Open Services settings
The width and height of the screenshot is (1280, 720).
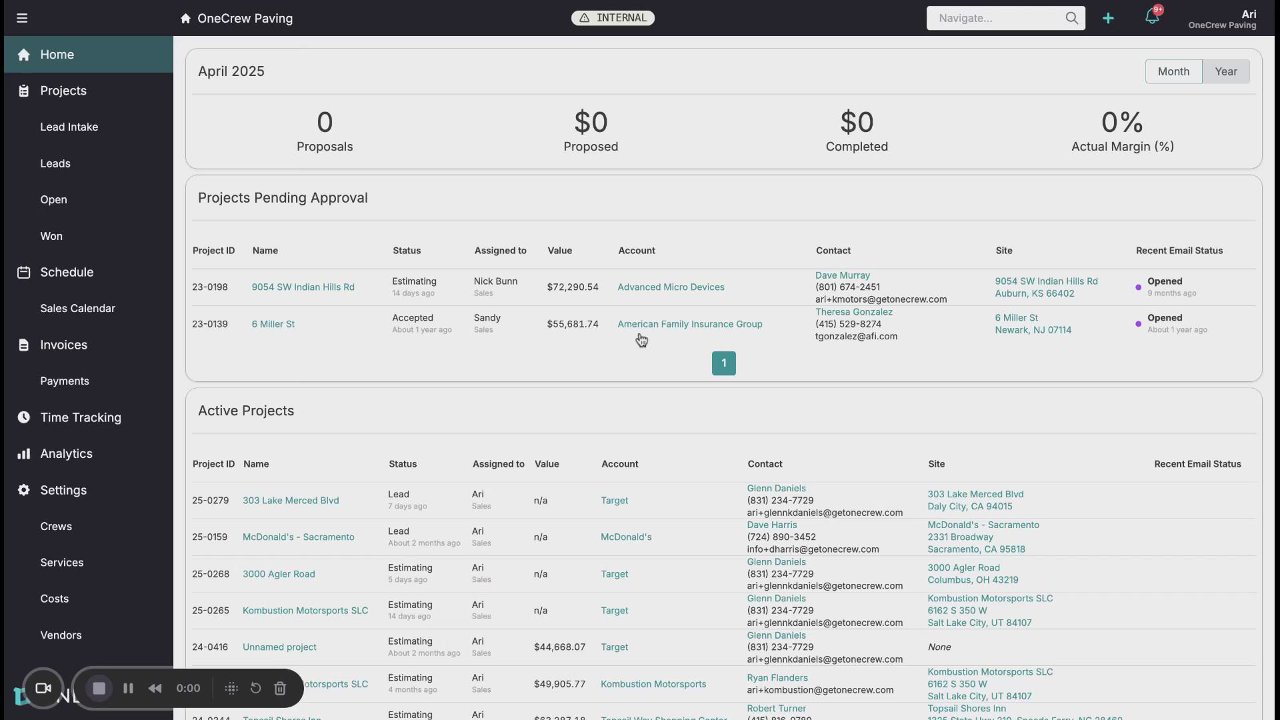click(x=62, y=563)
